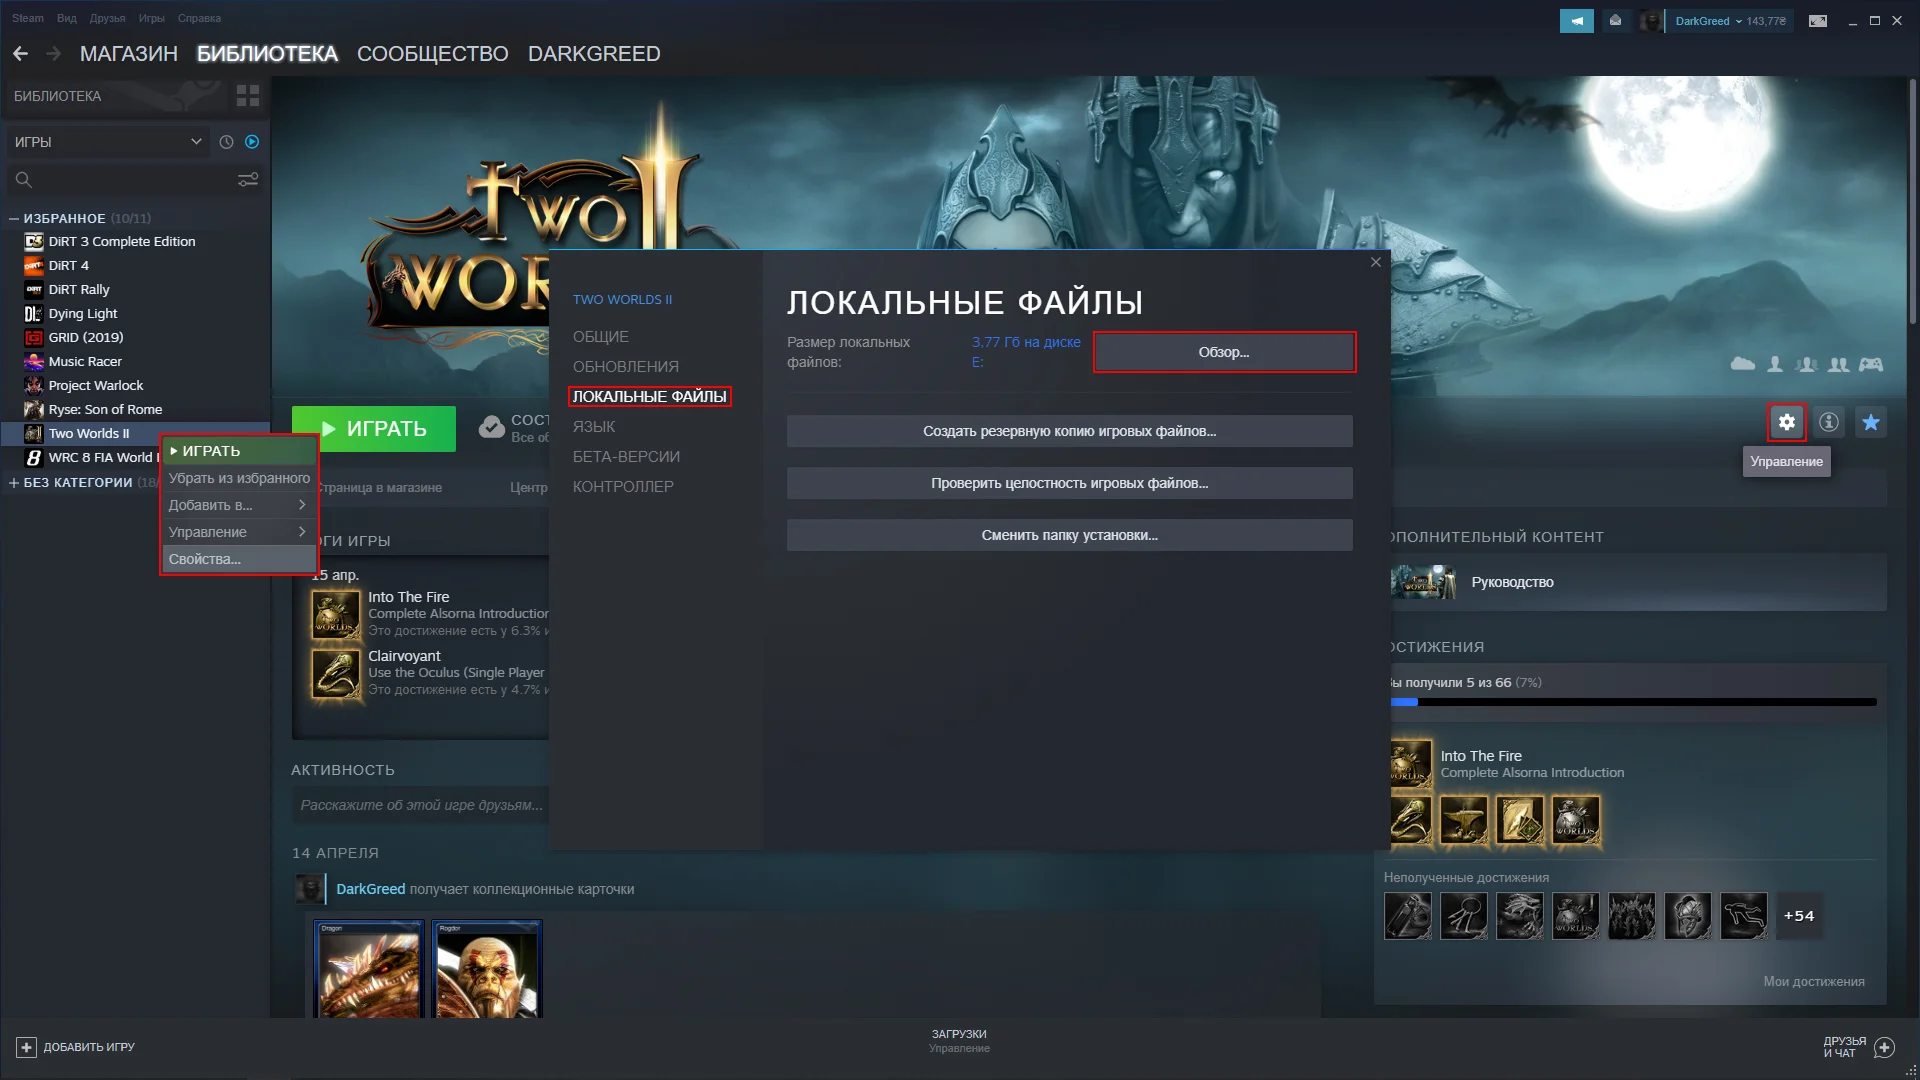Image resolution: width=1920 pixels, height=1080 pixels.
Task: Open the Мои достижения link
Action: pyautogui.click(x=1814, y=981)
